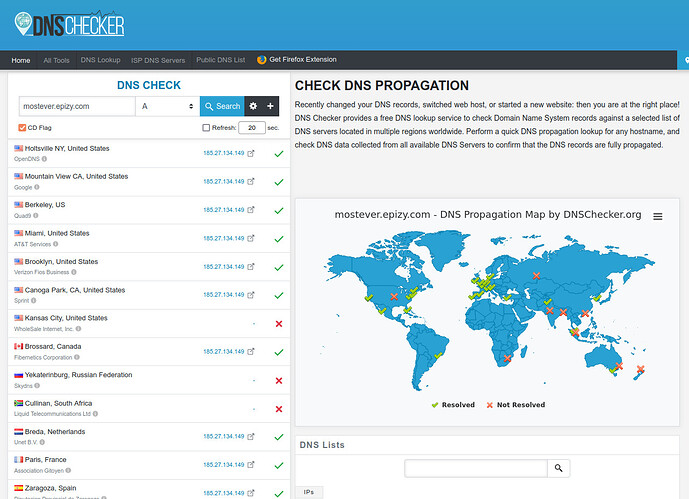Click the CHECK DNS PROPAGATION heading
The image size is (689, 499).
[x=381, y=86]
